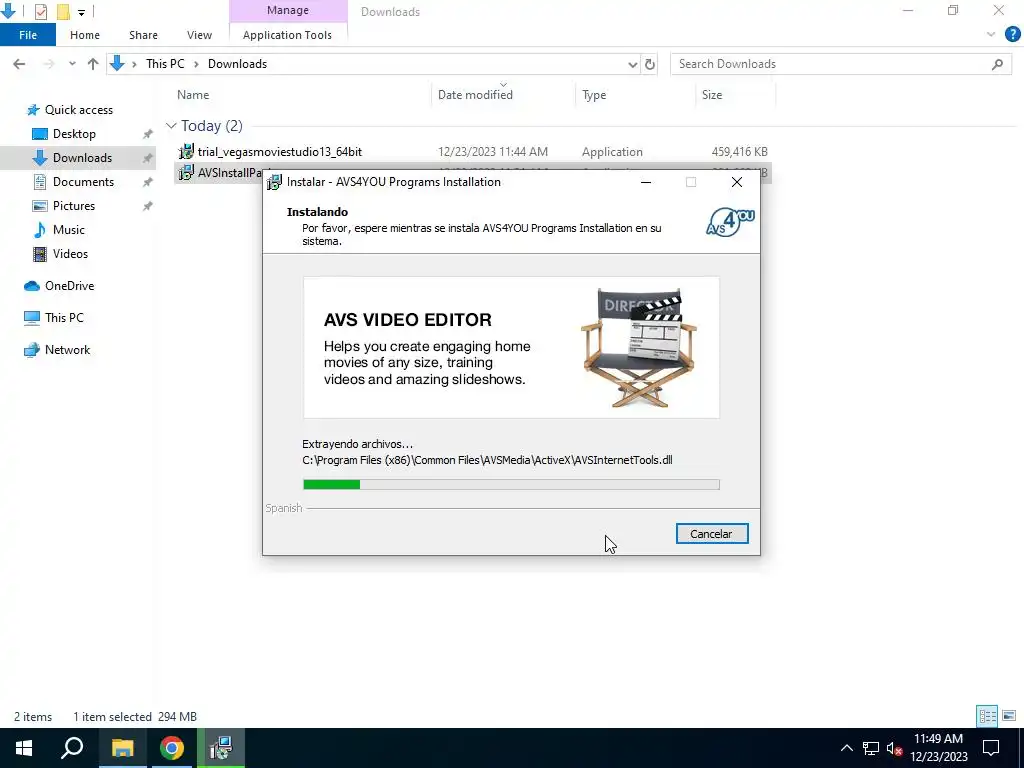Click the pin icon beside Desktop
The height and width of the screenshot is (768, 1024).
(x=148, y=134)
